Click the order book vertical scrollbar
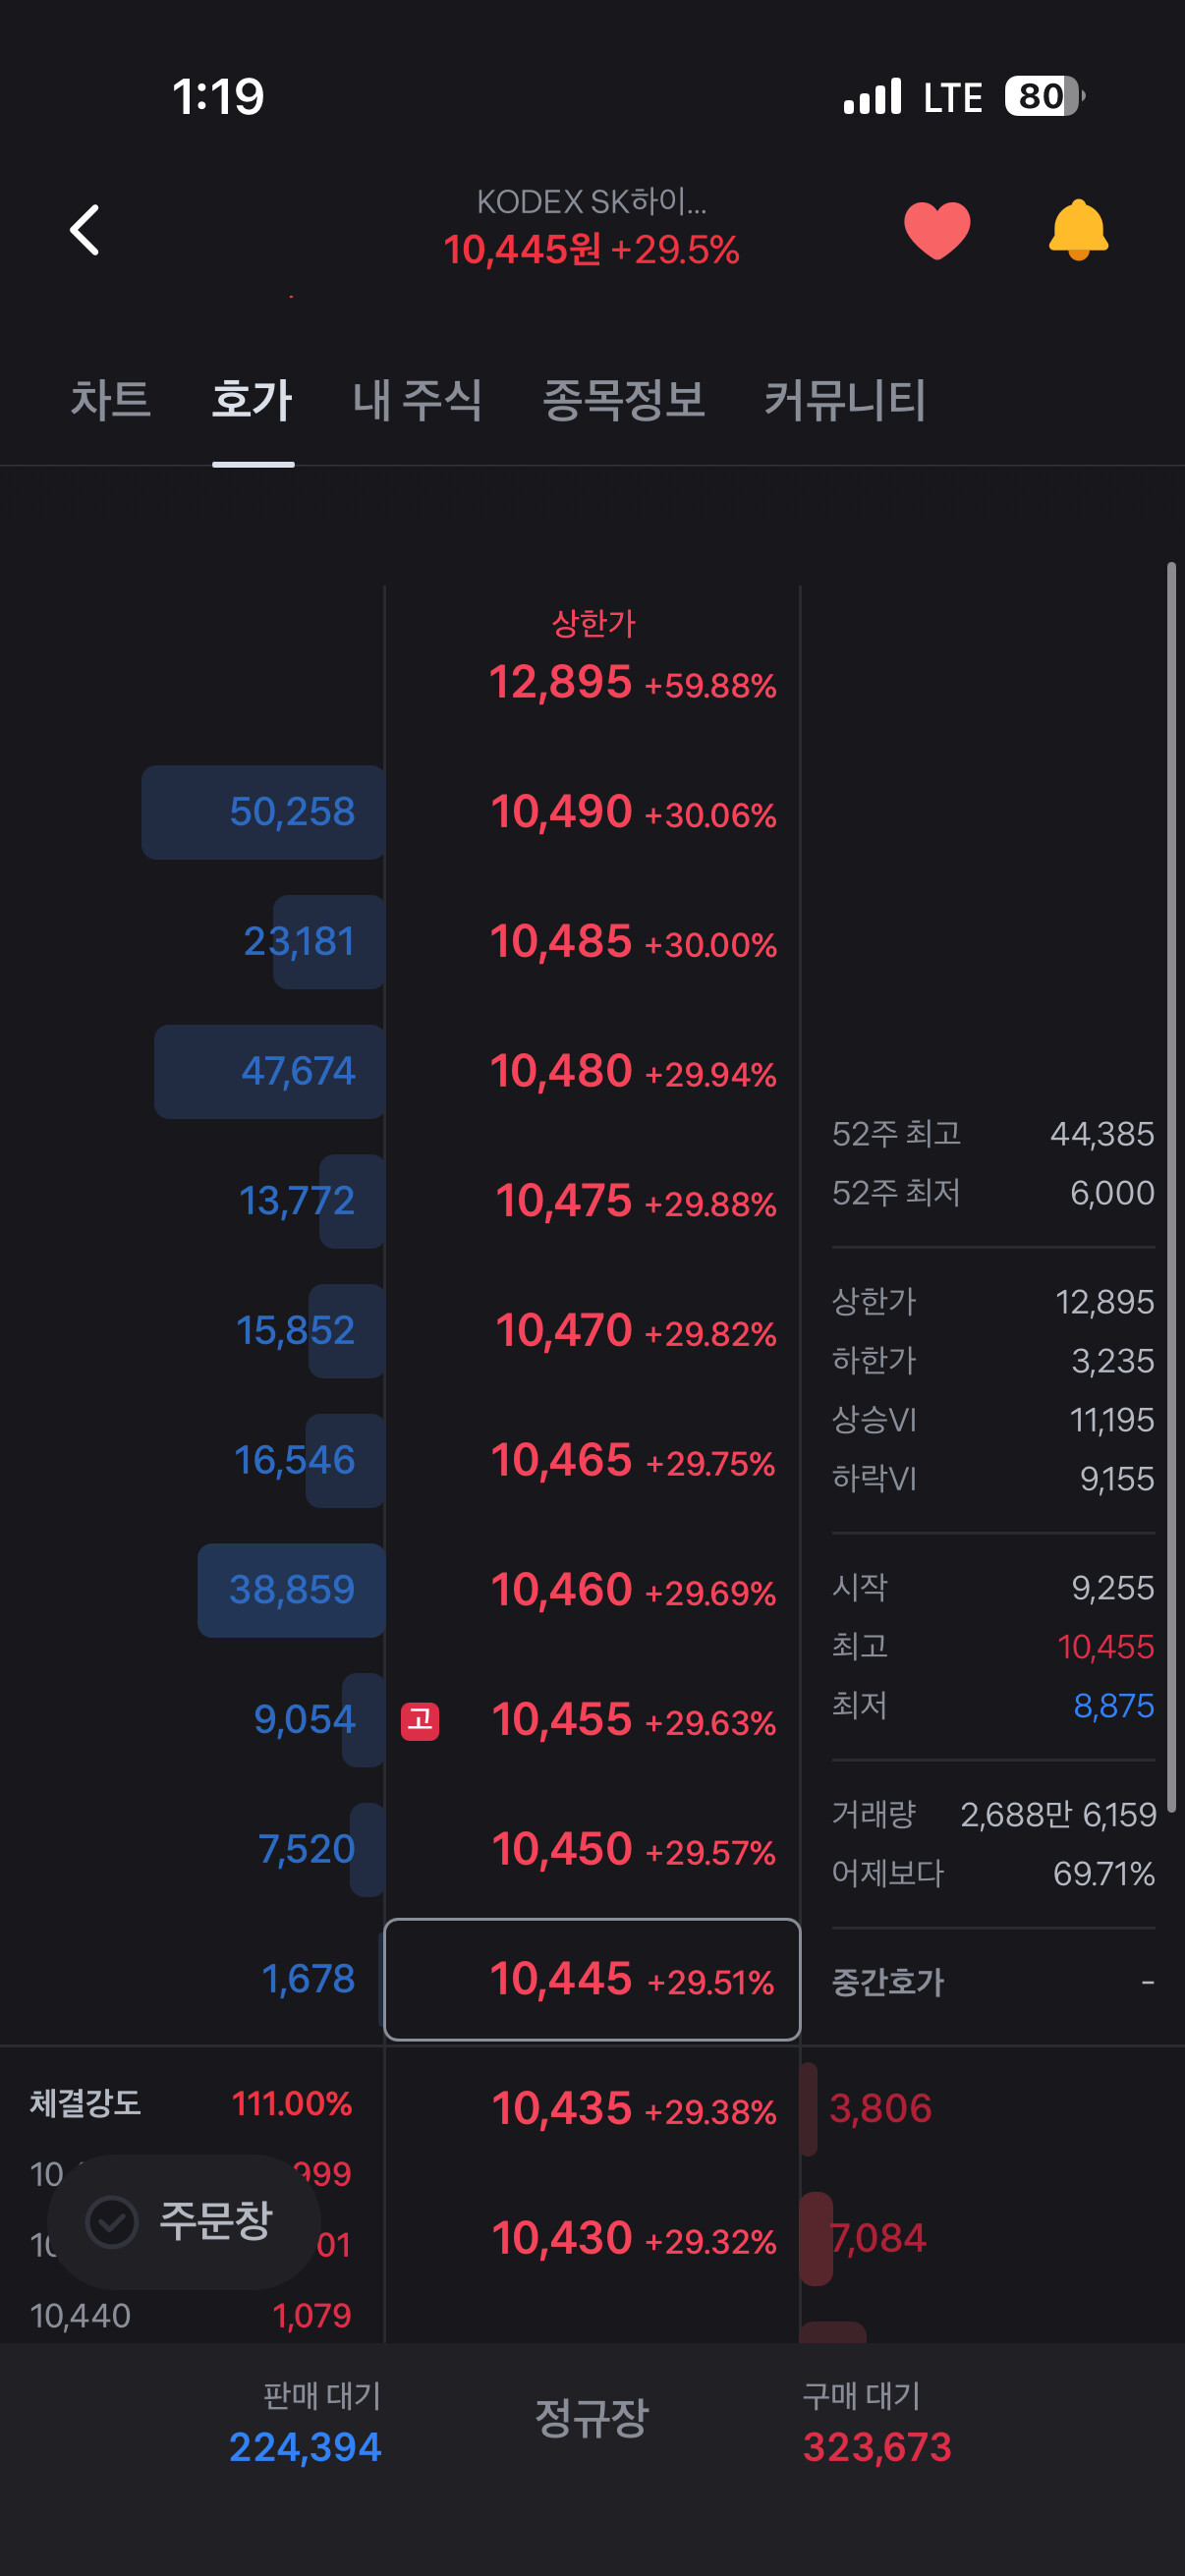This screenshot has width=1185, height=2576. 1171,1187
